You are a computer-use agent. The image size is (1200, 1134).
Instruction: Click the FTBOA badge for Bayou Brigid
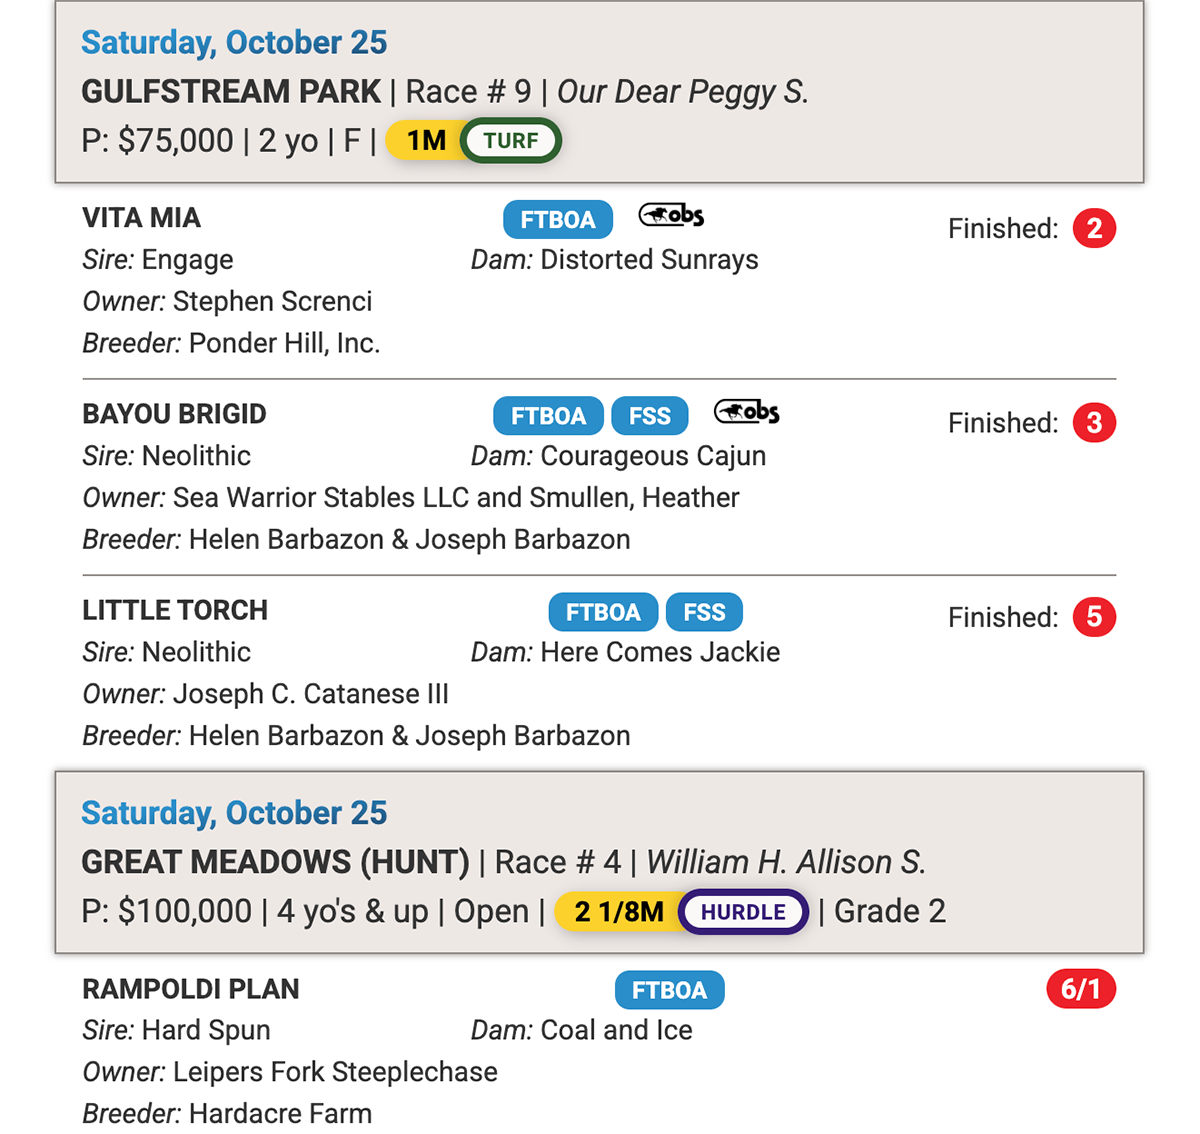pos(548,416)
